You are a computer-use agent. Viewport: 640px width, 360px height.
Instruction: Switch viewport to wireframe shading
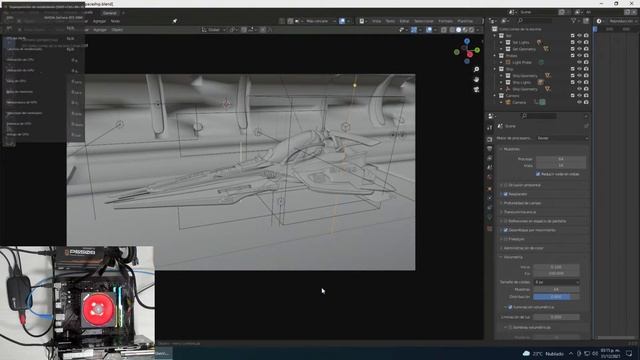[x=452, y=30]
